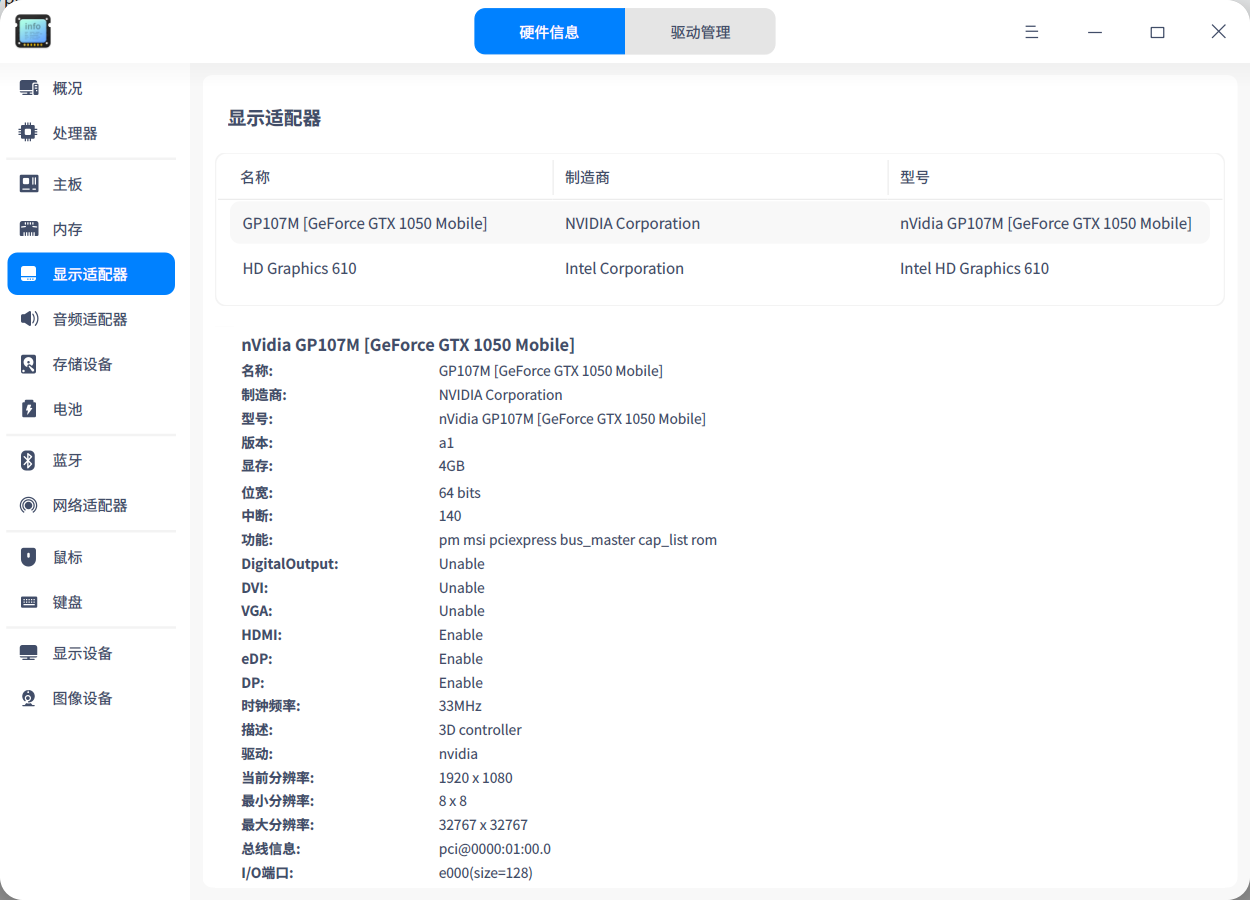Click the 制造商 column header

586,177
